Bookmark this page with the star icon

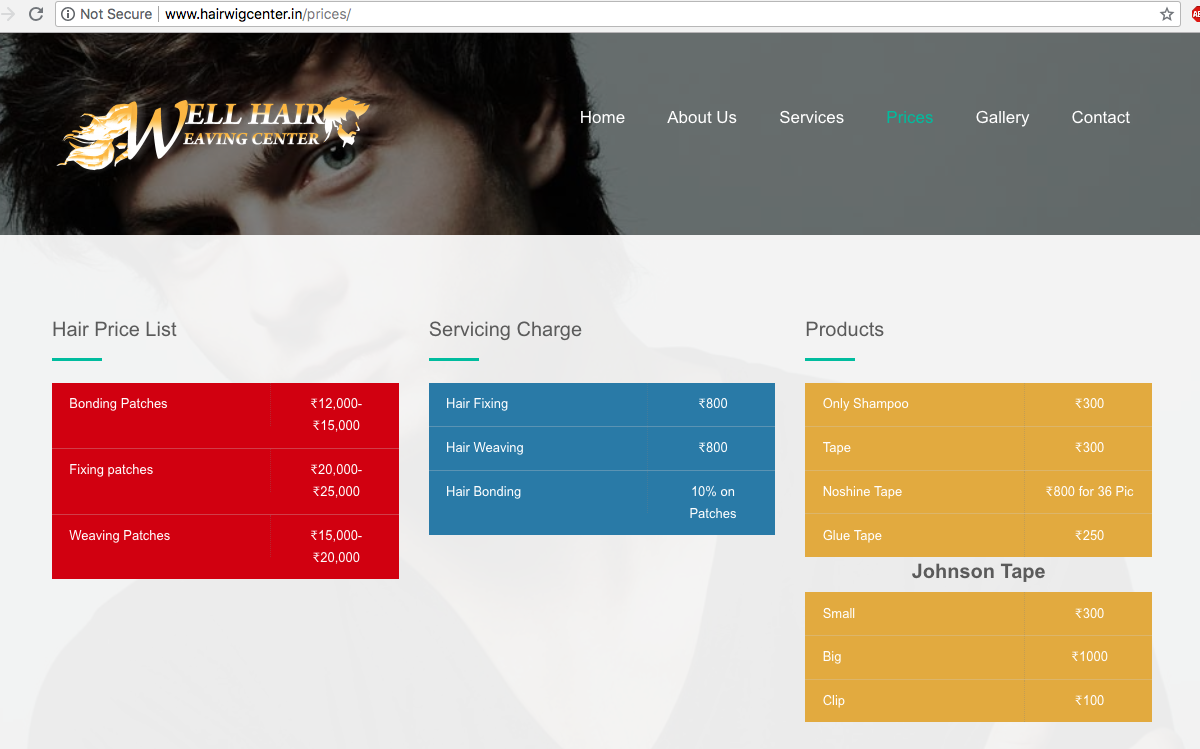tap(1166, 14)
